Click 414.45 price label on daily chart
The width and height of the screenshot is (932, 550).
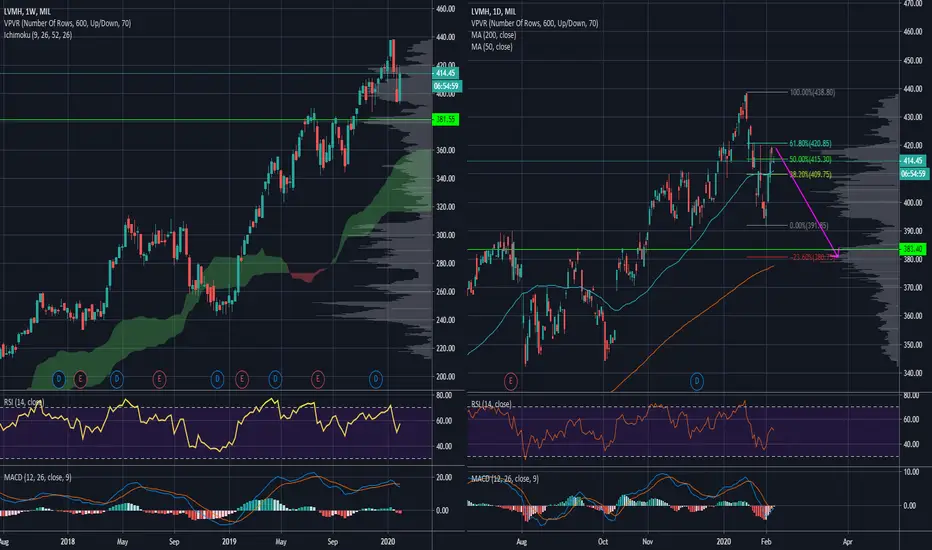912,161
